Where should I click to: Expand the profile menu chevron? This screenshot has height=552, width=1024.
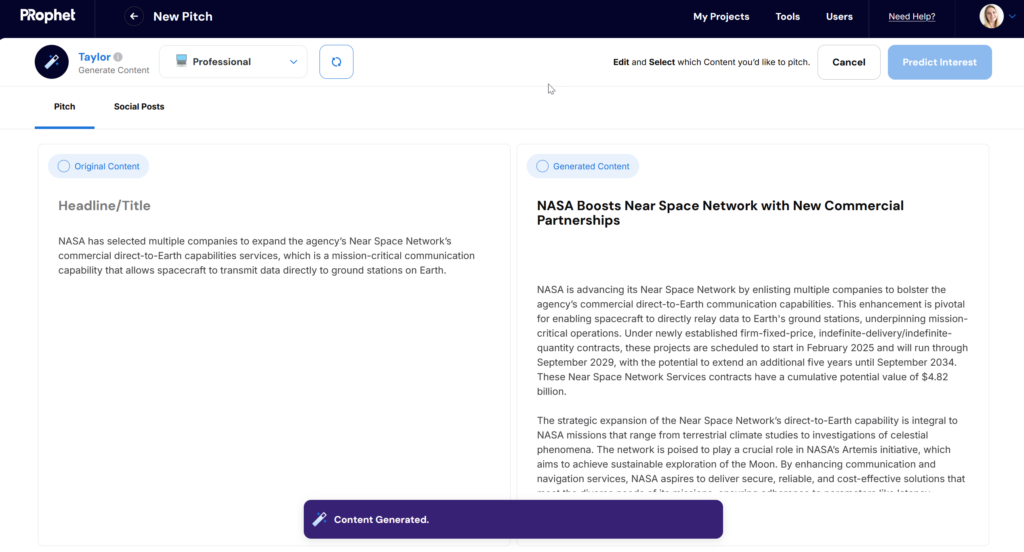tap(1012, 16)
